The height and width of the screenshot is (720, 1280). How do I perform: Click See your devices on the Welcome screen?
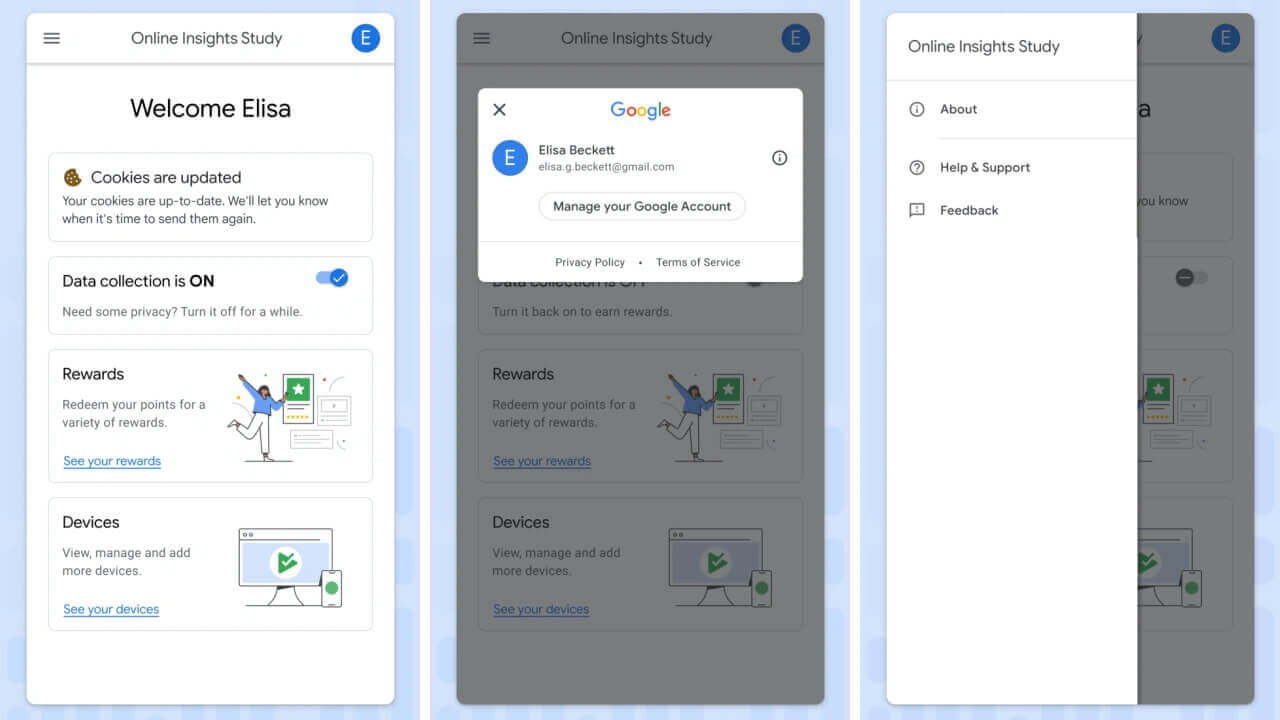[x=111, y=609]
